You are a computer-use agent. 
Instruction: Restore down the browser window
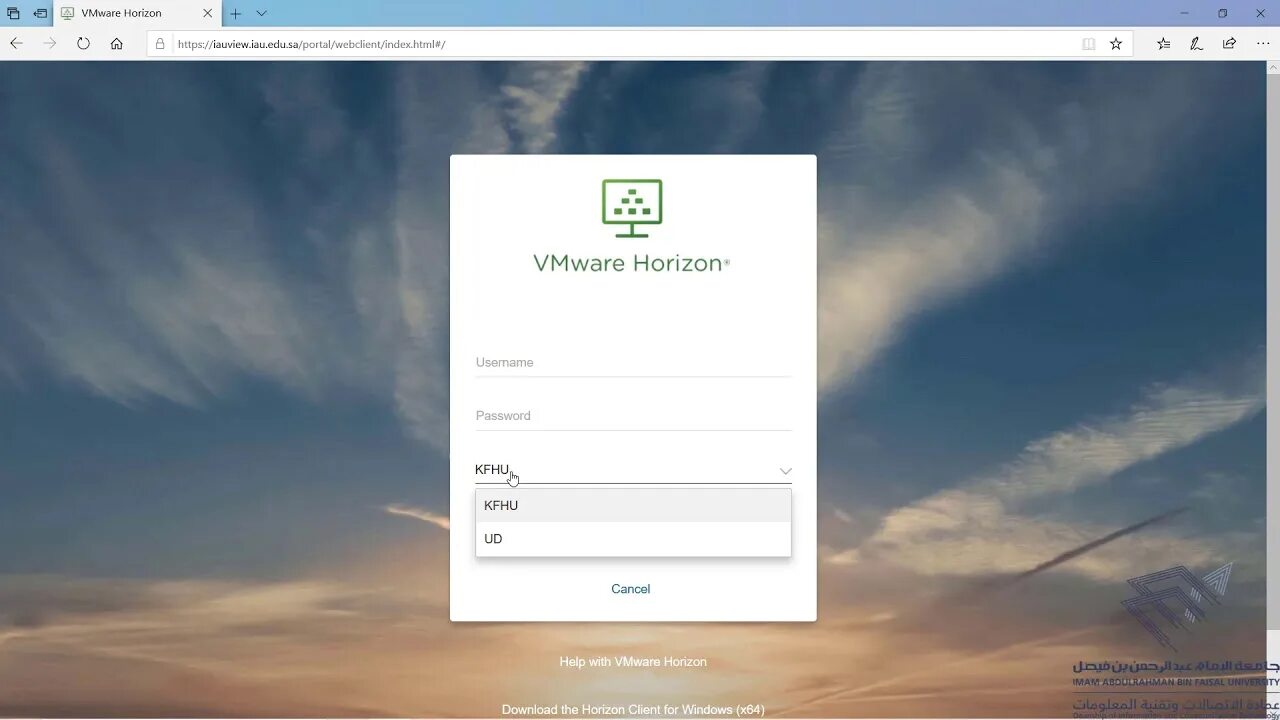1222,13
